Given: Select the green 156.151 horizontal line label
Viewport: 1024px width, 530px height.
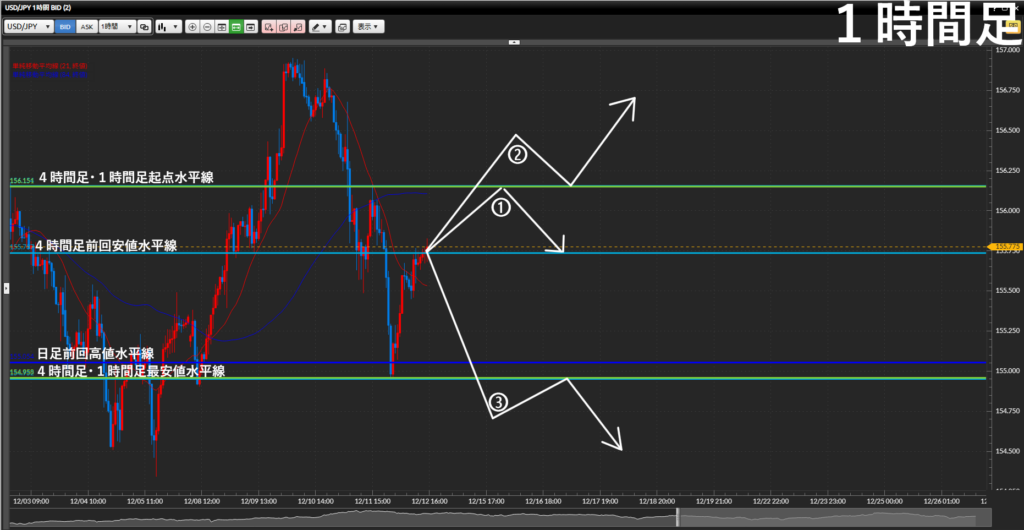Looking at the screenshot, I should [x=20, y=182].
